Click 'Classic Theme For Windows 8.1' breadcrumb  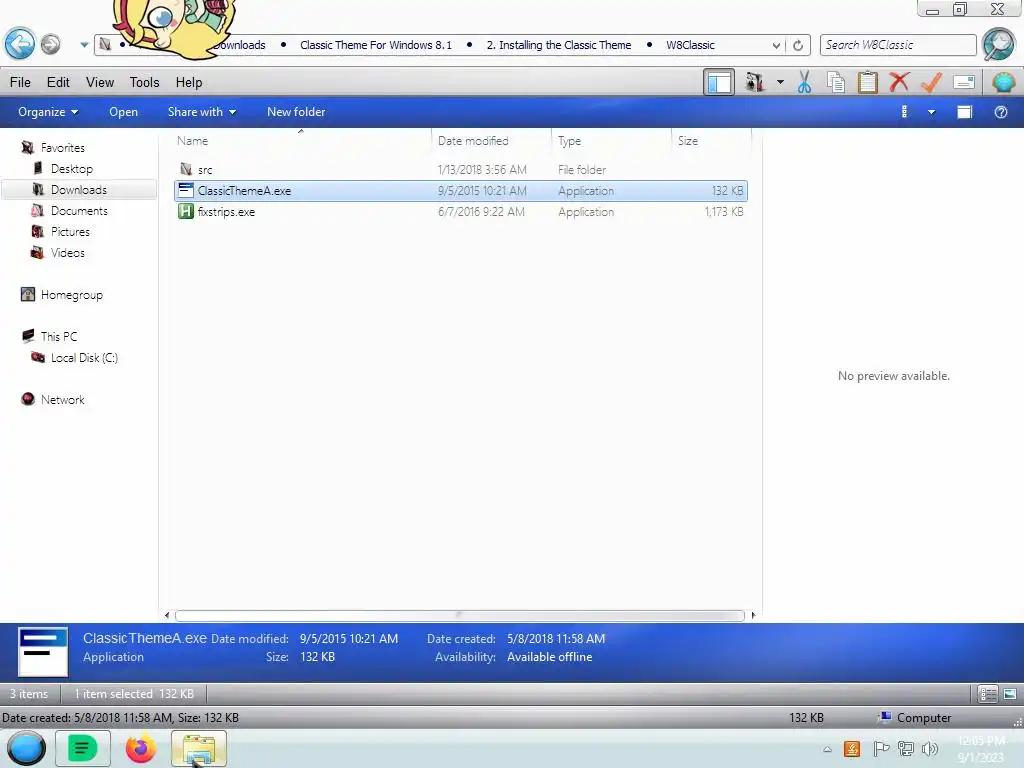[376, 45]
